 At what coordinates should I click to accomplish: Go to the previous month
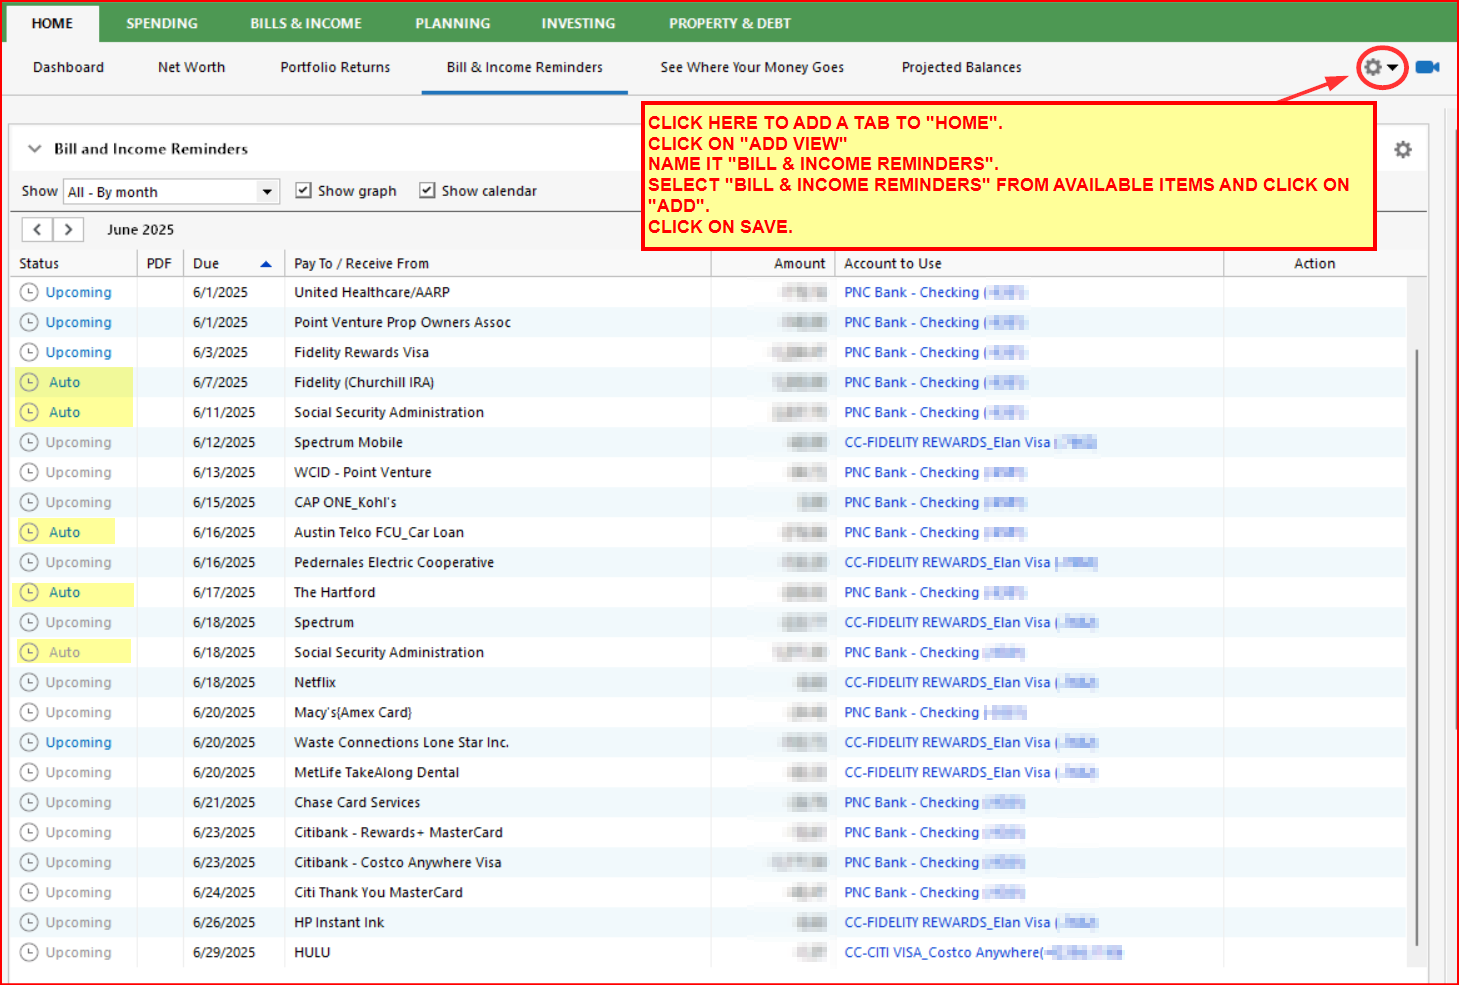[x=37, y=229]
